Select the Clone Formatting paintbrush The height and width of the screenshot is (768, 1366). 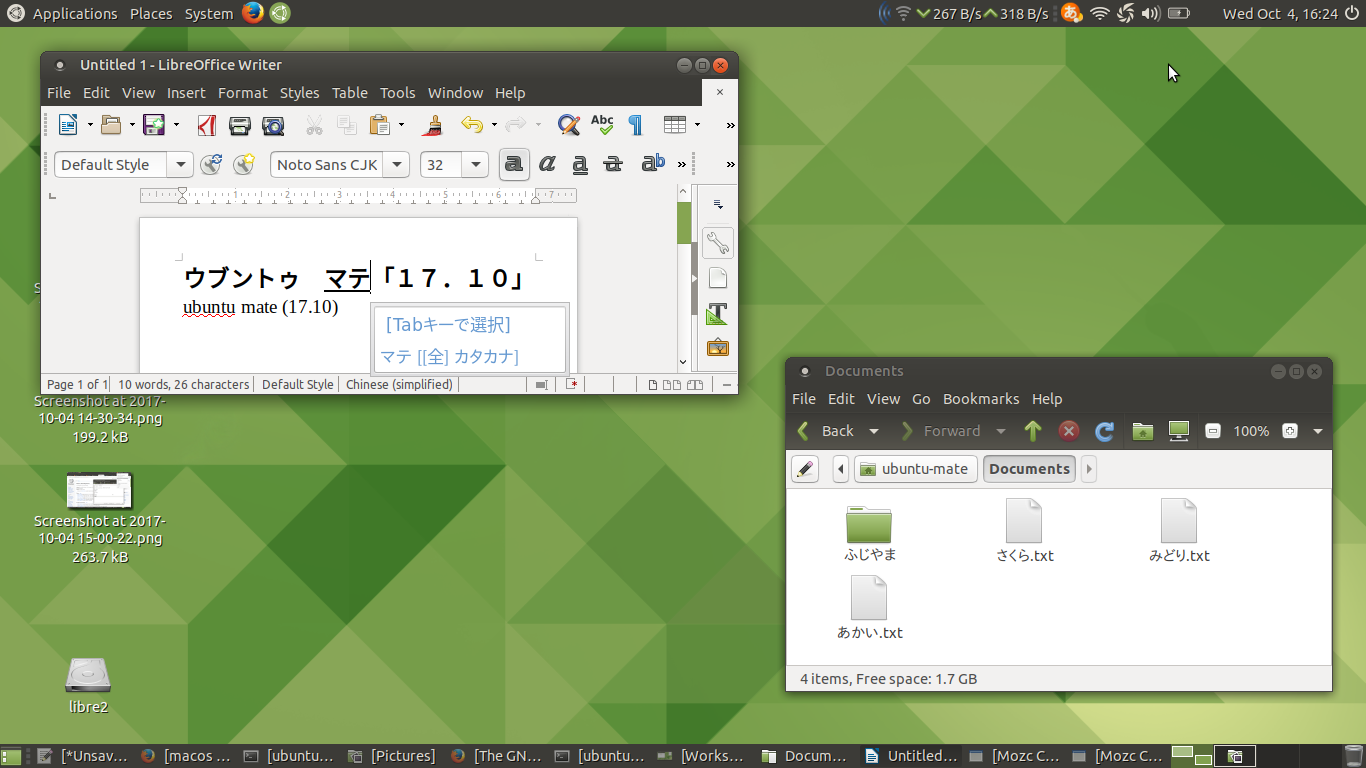pyautogui.click(x=433, y=125)
